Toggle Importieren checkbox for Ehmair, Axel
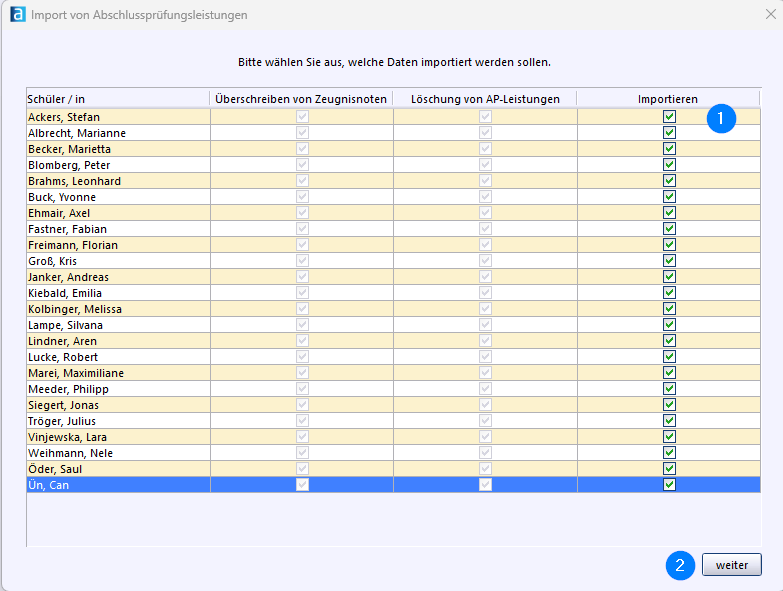The image size is (783, 591). 669,213
